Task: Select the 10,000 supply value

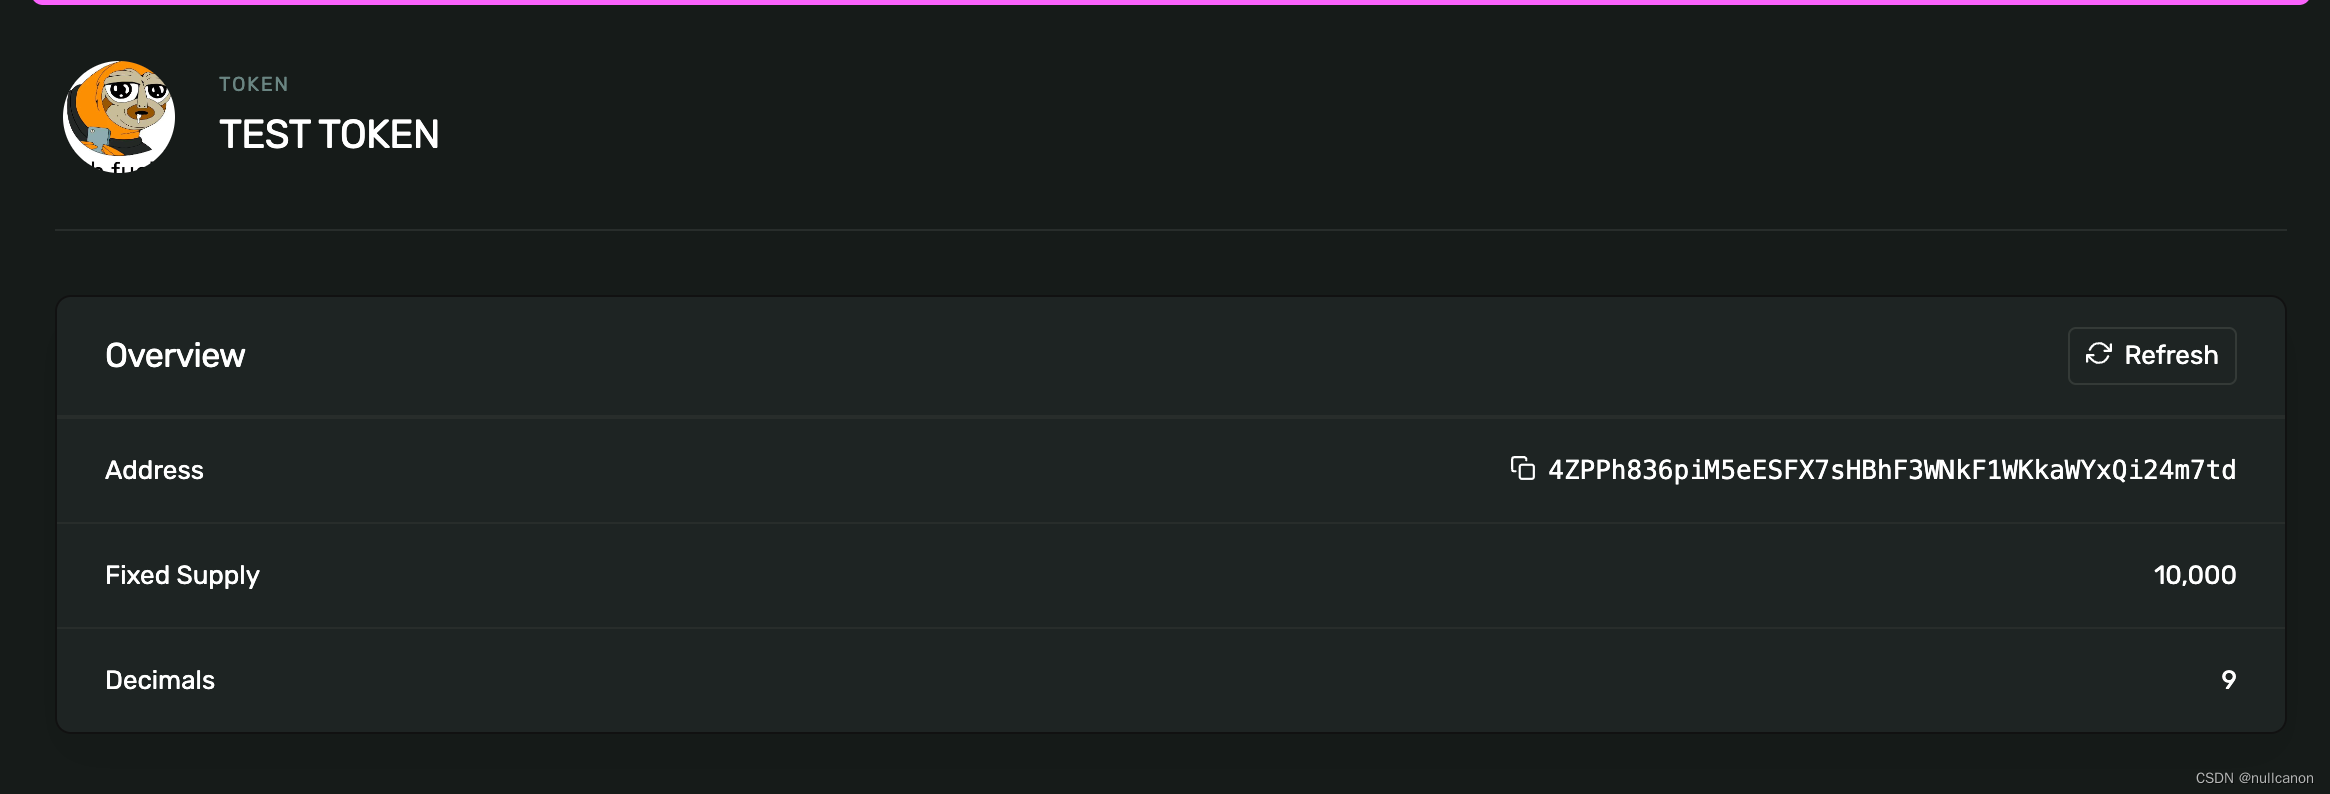Action: click(x=2195, y=575)
